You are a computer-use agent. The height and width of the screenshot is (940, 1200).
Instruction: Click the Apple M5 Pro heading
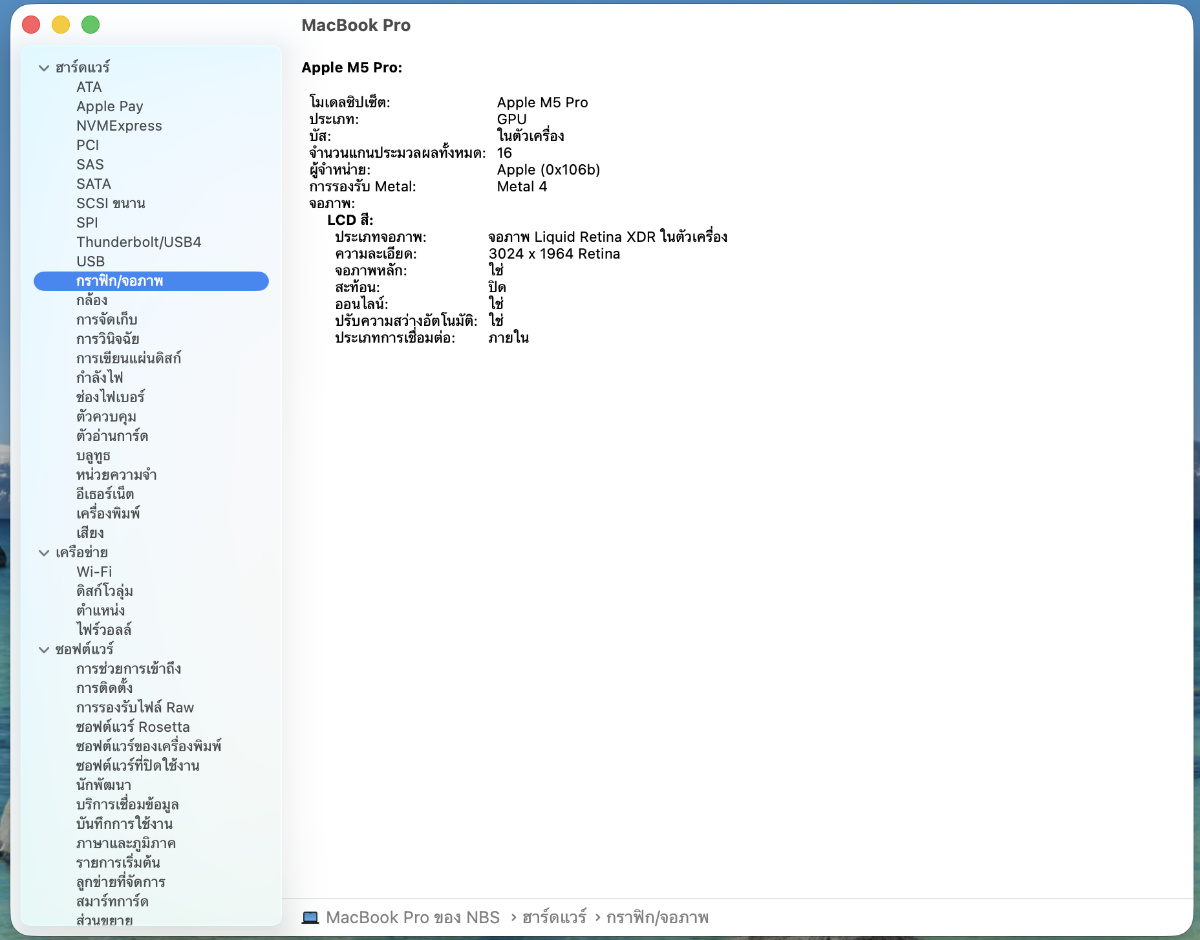351,68
